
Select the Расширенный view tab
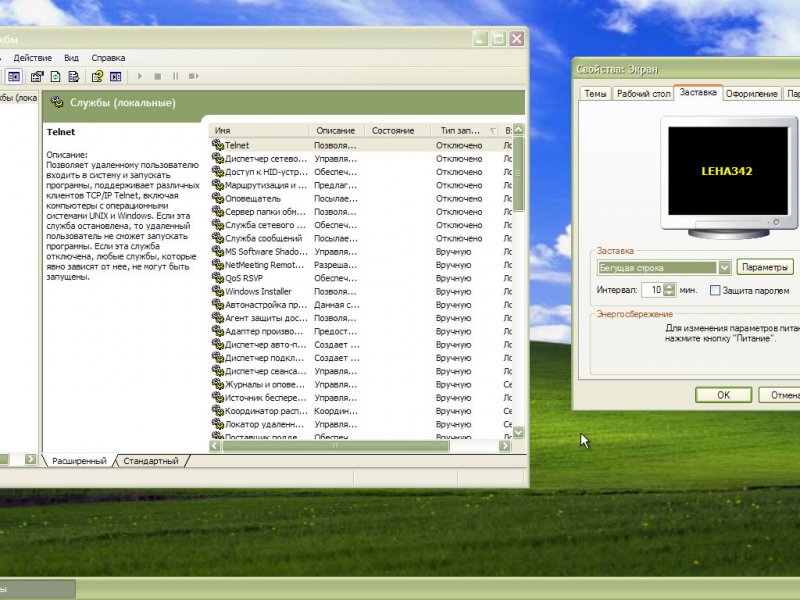79,461
